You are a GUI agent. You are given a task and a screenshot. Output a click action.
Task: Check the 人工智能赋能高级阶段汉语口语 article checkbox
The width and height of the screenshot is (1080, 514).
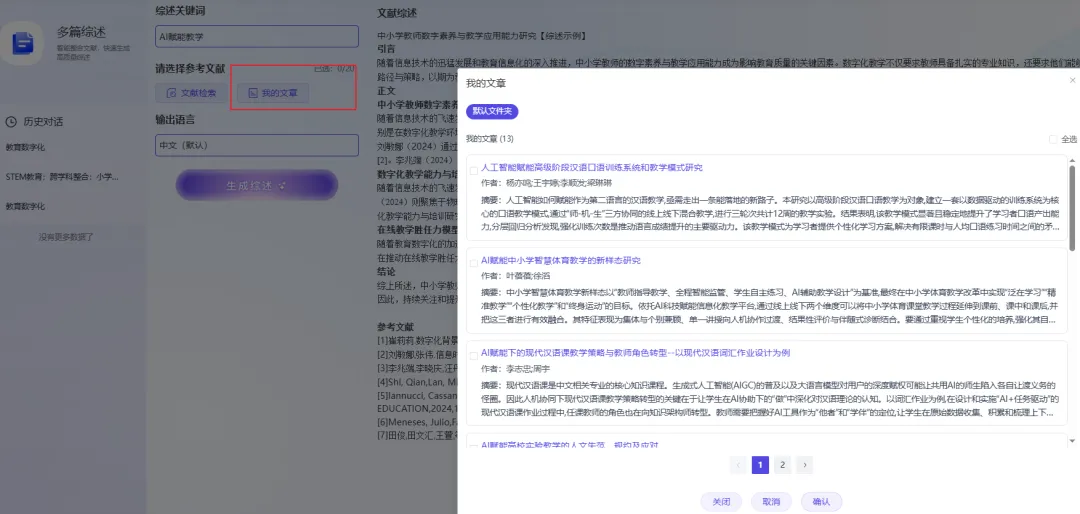473,170
